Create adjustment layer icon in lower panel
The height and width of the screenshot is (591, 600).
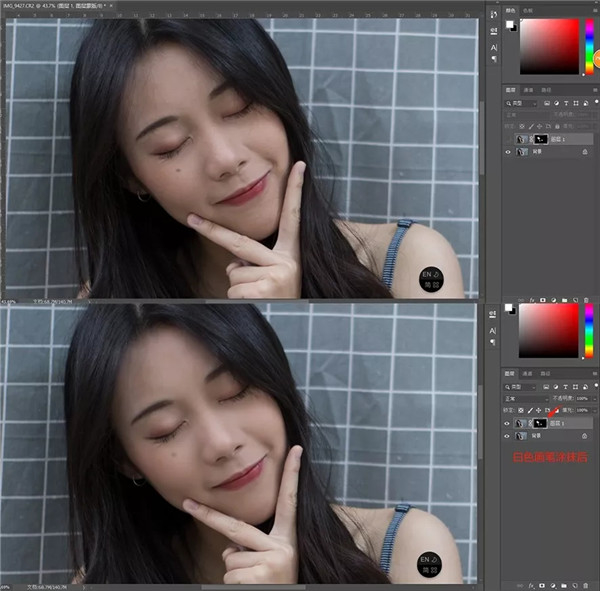coord(553,586)
